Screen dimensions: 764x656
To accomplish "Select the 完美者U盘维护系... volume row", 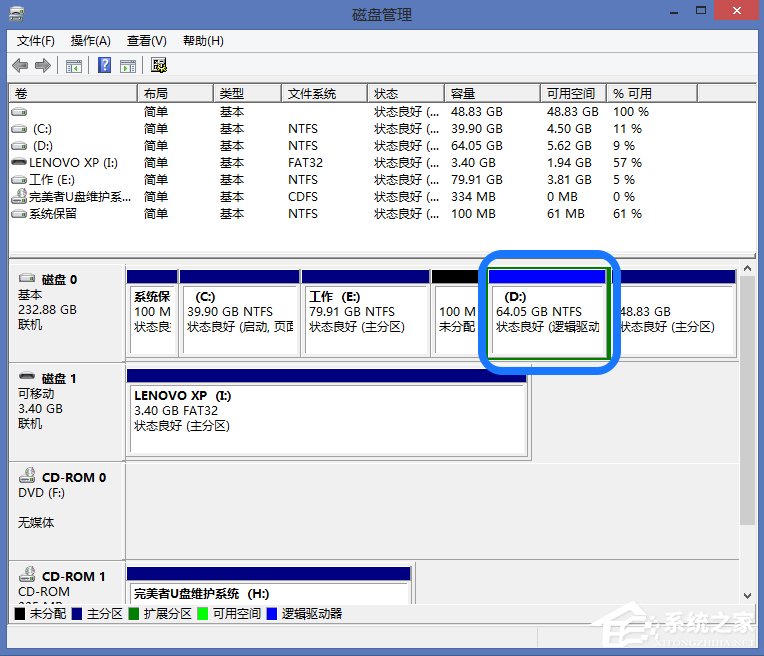I will pyautogui.click(x=382, y=197).
